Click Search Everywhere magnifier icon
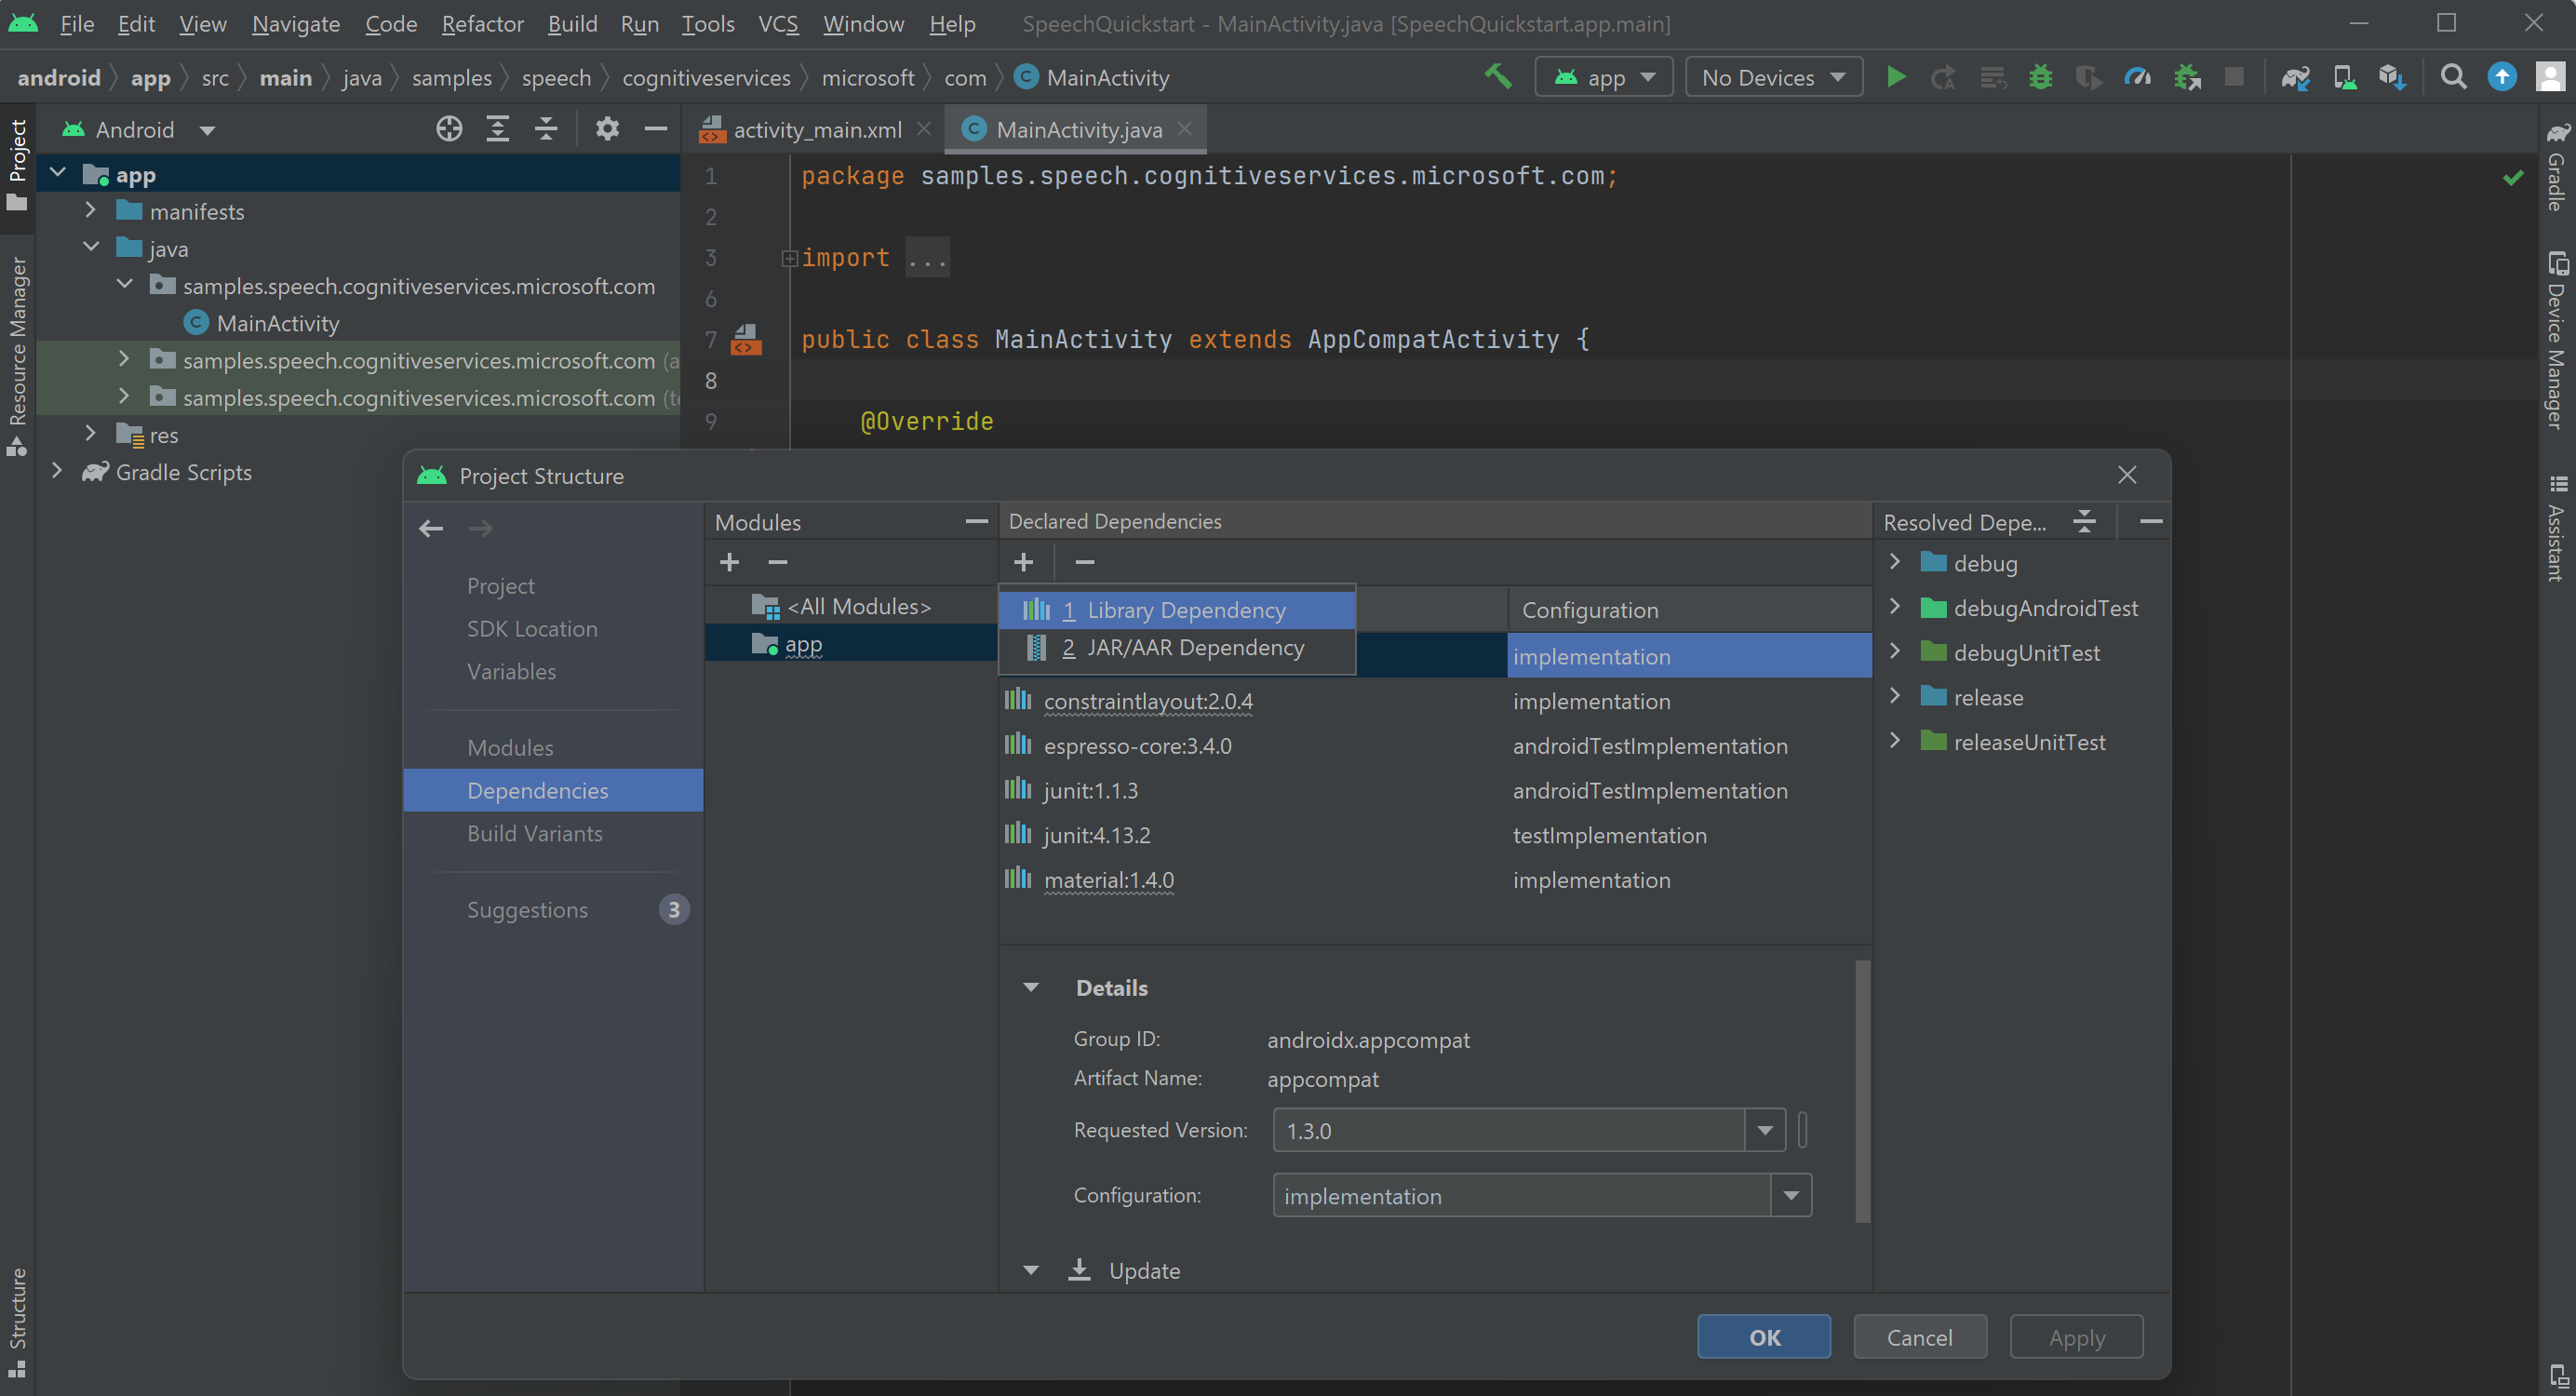Screen dimensions: 2576x1396 coord(2453,77)
